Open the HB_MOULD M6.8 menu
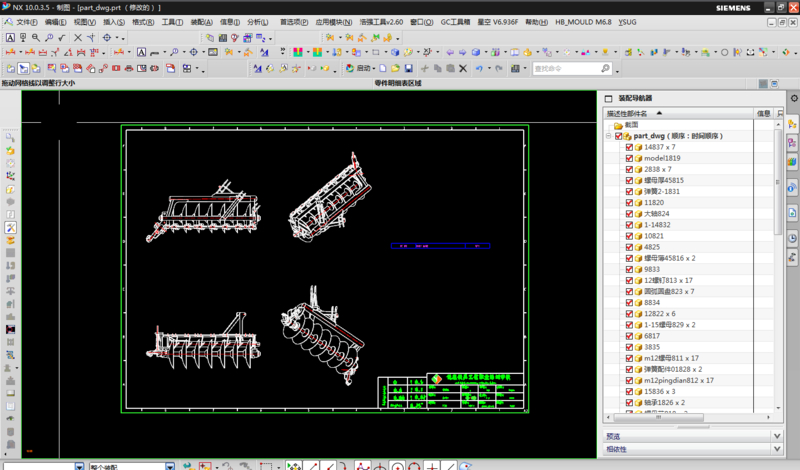800x470 pixels. click(583, 22)
